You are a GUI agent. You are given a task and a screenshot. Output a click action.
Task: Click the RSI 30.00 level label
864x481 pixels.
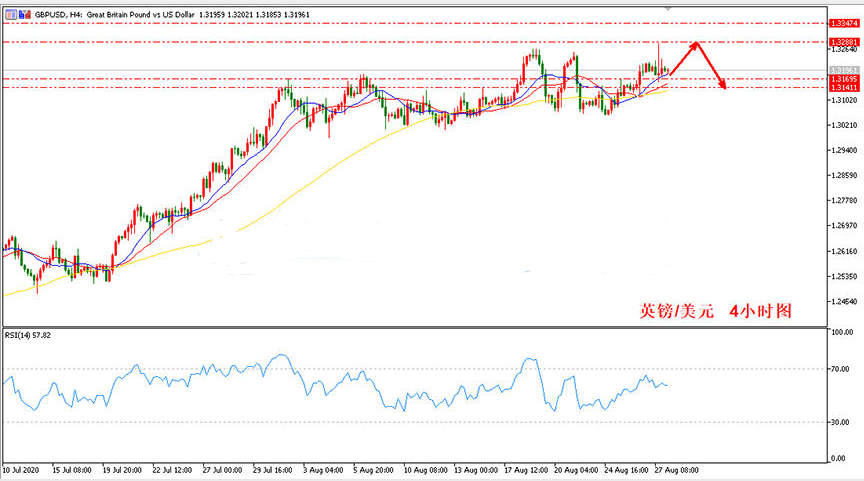coord(840,422)
